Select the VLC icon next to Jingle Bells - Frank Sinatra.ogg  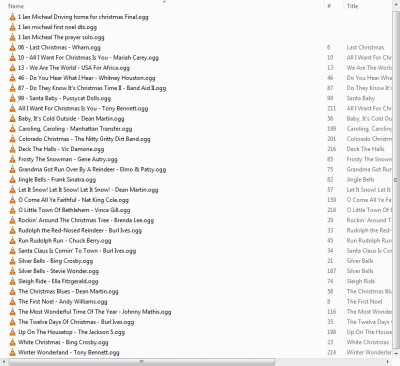pos(12,180)
